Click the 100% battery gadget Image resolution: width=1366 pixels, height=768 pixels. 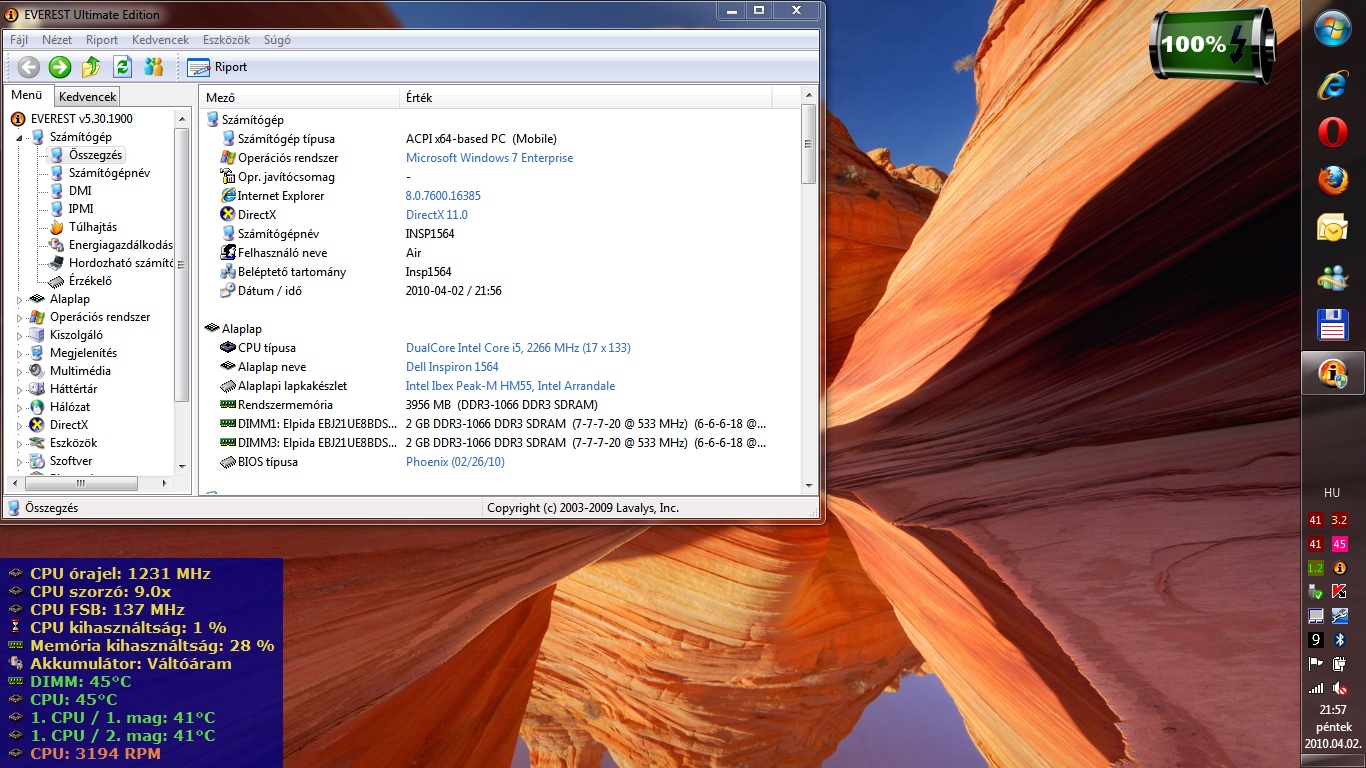tap(1212, 45)
